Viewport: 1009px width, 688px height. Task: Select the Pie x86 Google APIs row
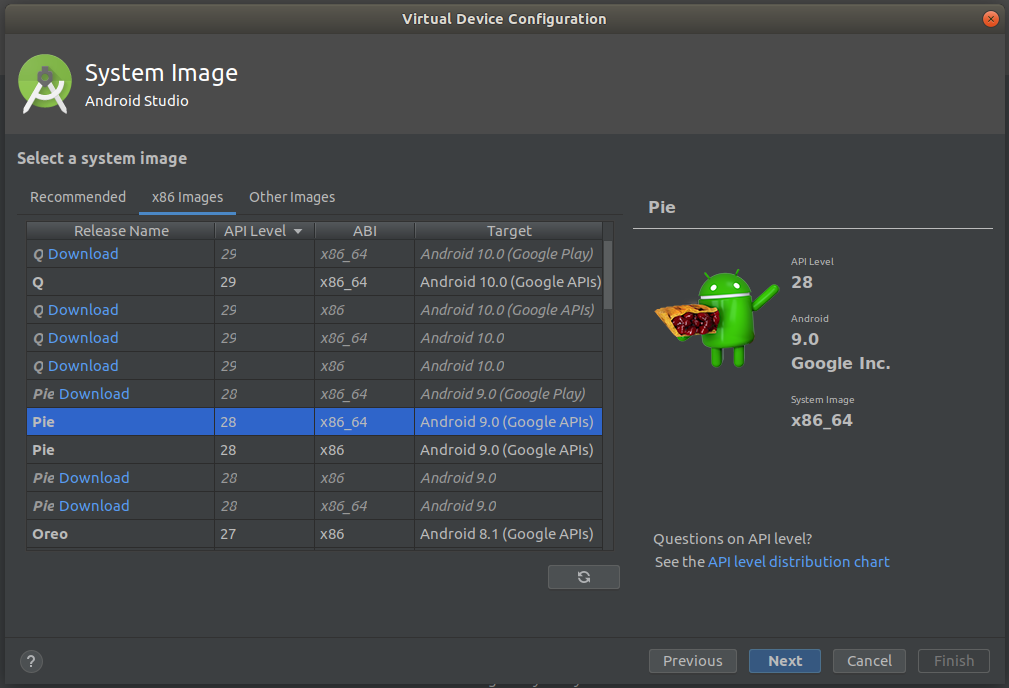(120, 449)
